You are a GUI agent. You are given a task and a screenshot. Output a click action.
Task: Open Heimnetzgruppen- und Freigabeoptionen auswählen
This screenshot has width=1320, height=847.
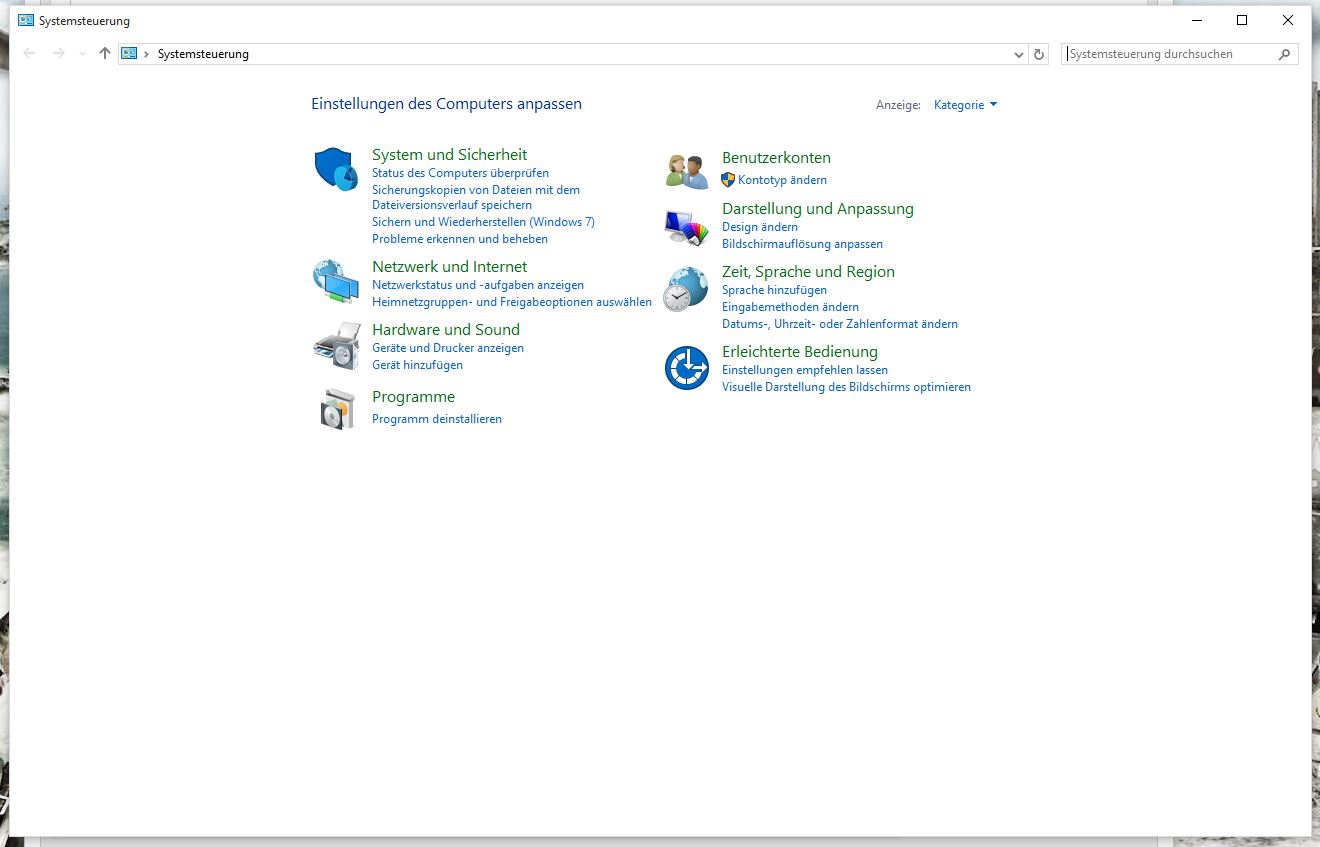(x=512, y=302)
